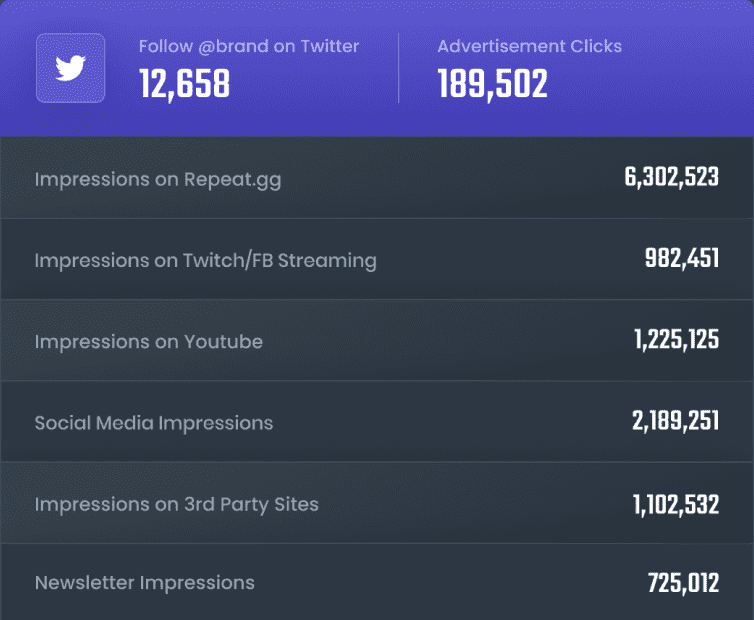This screenshot has width=754, height=620.
Task: Click the Advertisement Clicks heading
Action: (x=529, y=46)
